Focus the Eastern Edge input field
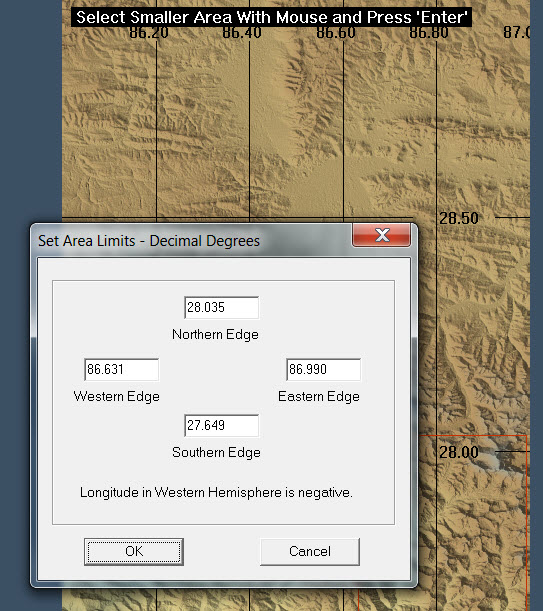This screenshot has width=543, height=611. 324,369
